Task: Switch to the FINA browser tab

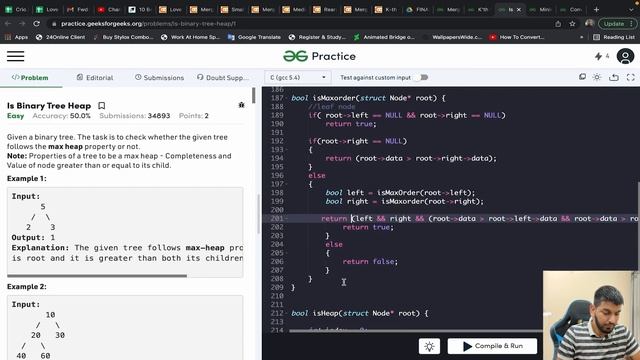Action: point(418,9)
